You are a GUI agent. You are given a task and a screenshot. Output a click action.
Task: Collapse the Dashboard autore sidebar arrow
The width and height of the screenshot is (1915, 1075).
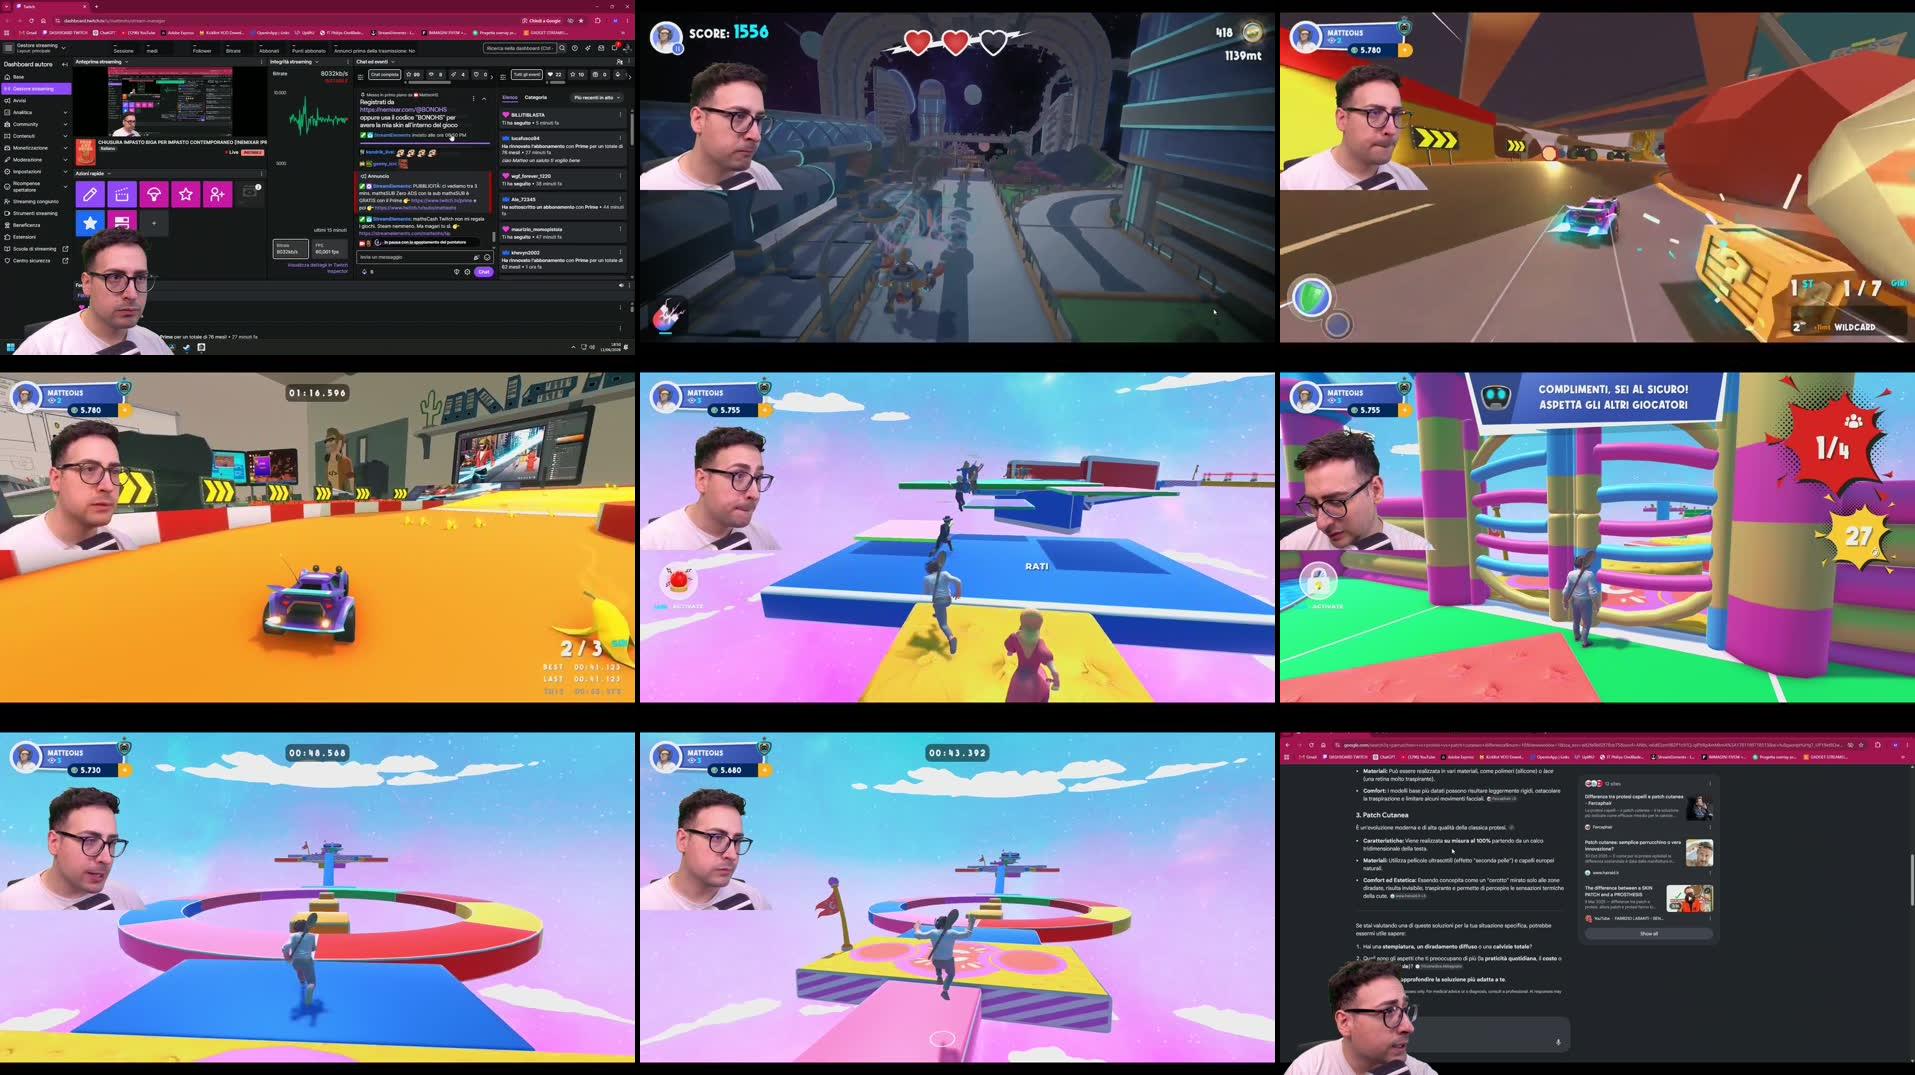coord(65,64)
